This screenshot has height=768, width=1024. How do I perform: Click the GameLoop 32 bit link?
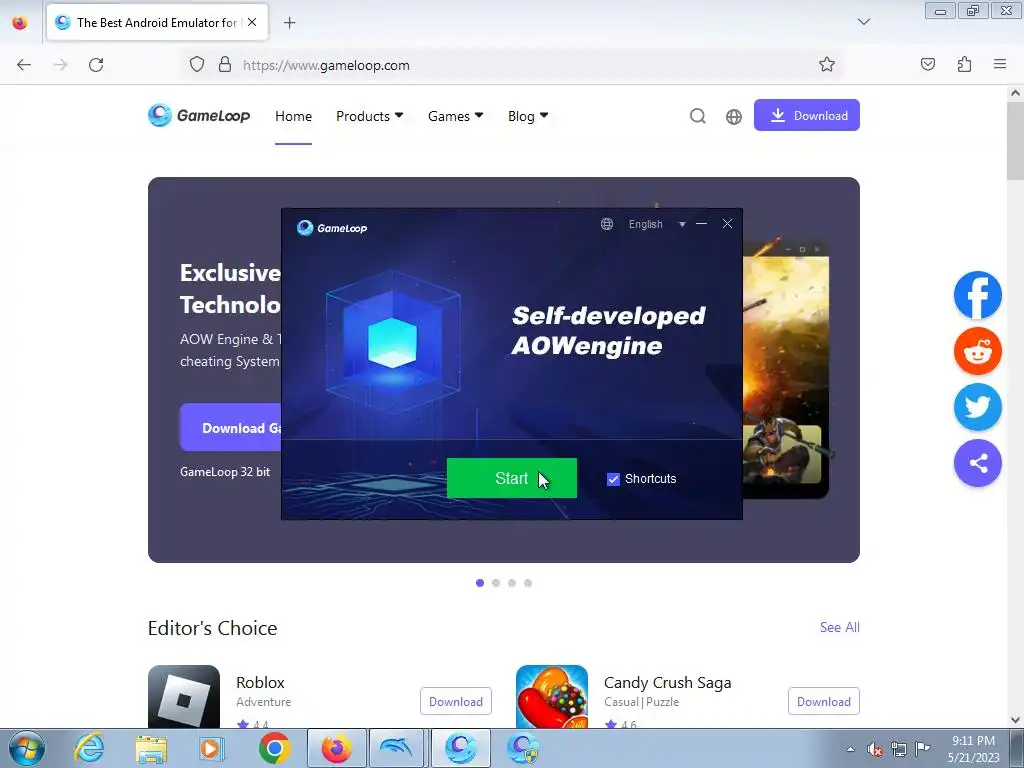coord(225,472)
